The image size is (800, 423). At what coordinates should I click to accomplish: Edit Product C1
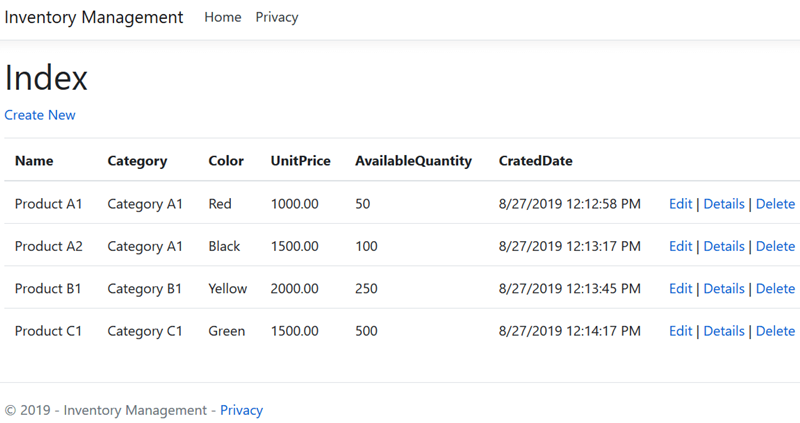(680, 331)
